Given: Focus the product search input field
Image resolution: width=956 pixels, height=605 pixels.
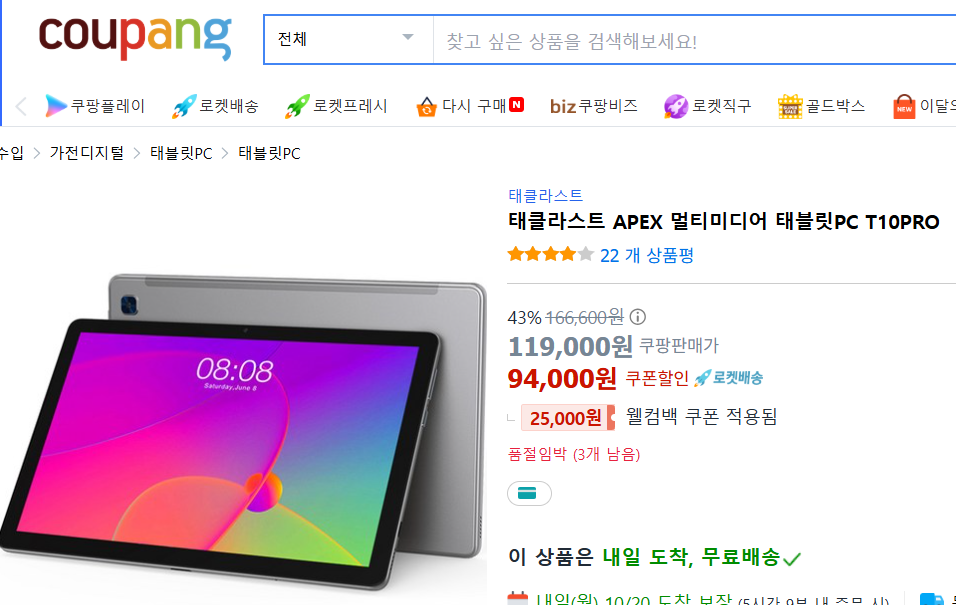Looking at the screenshot, I should tap(694, 41).
